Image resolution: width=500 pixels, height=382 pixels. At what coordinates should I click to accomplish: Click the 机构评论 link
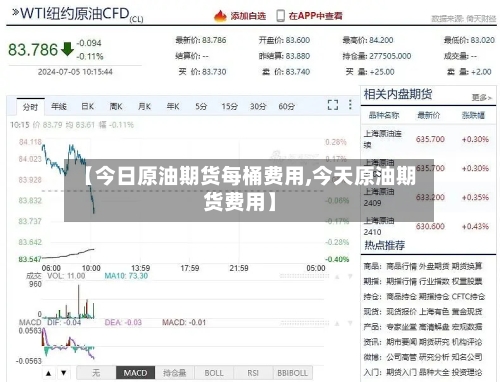point(467,342)
